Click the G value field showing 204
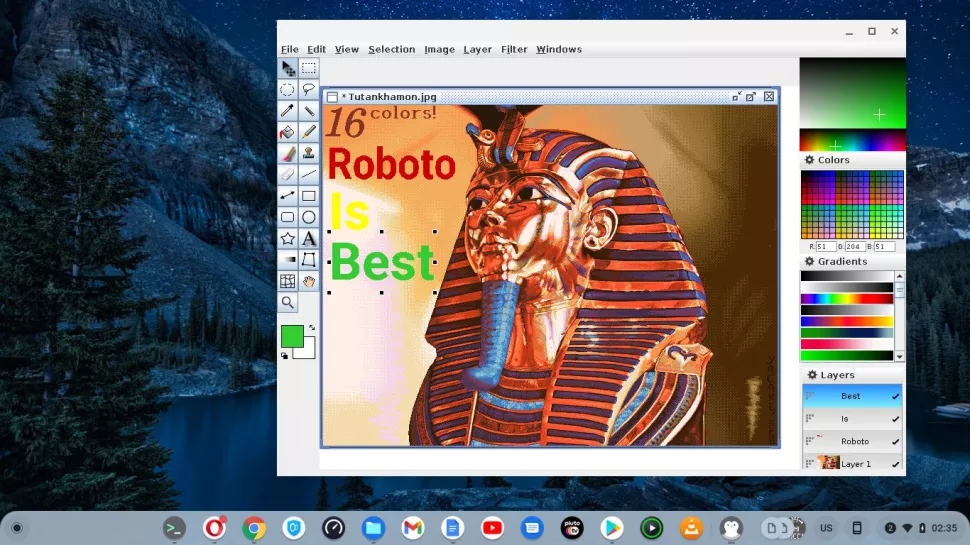 click(x=855, y=246)
